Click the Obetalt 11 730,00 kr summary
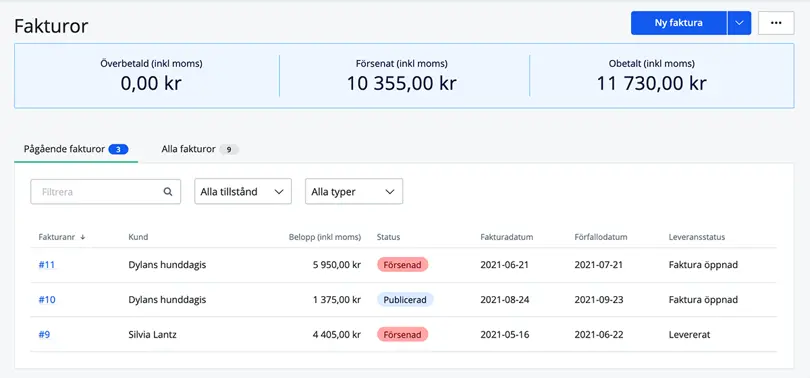This screenshot has height=378, width=810. point(651,75)
